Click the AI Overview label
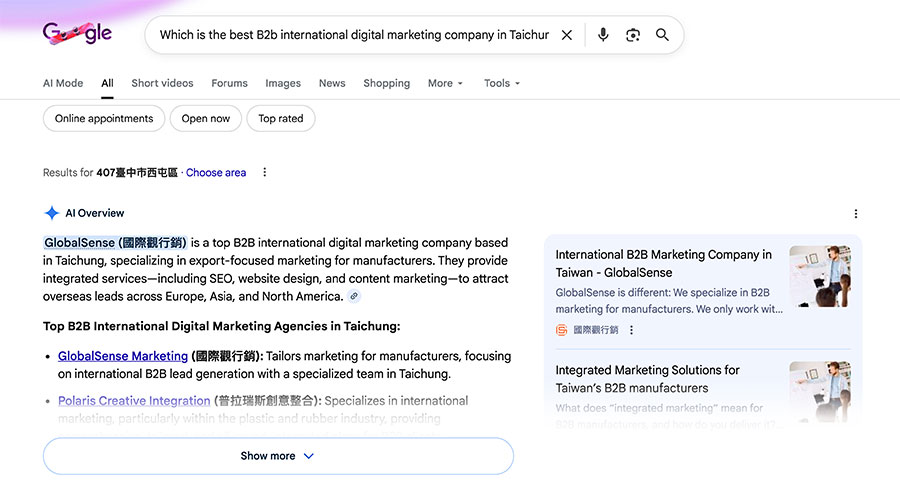 95,213
